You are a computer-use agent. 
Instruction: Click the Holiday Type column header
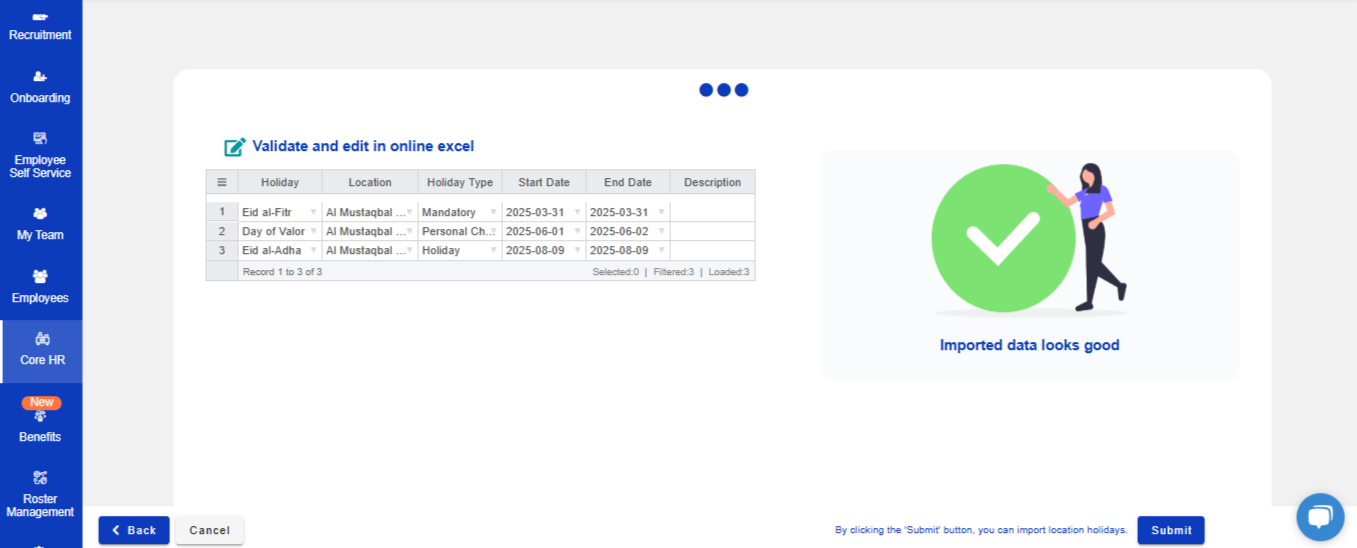460,182
